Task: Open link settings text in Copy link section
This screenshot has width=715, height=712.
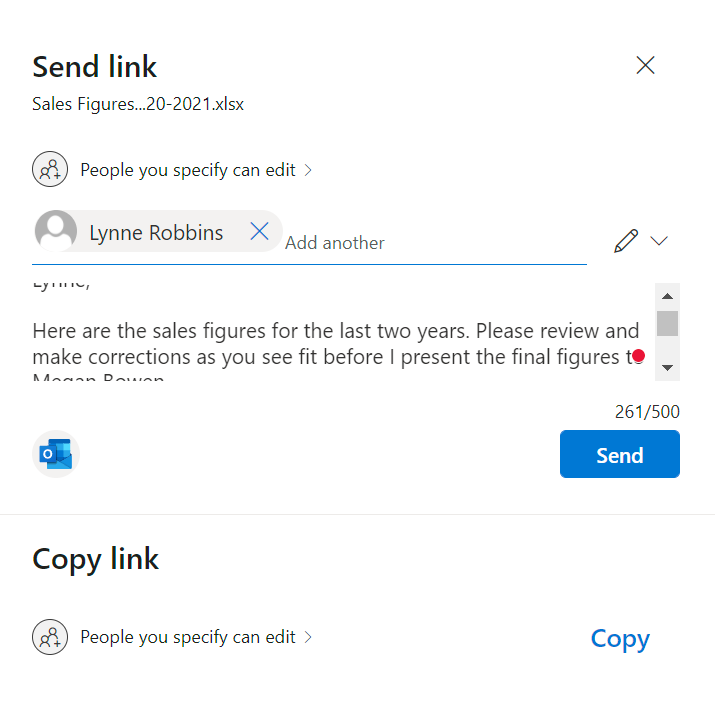Action: (187, 637)
